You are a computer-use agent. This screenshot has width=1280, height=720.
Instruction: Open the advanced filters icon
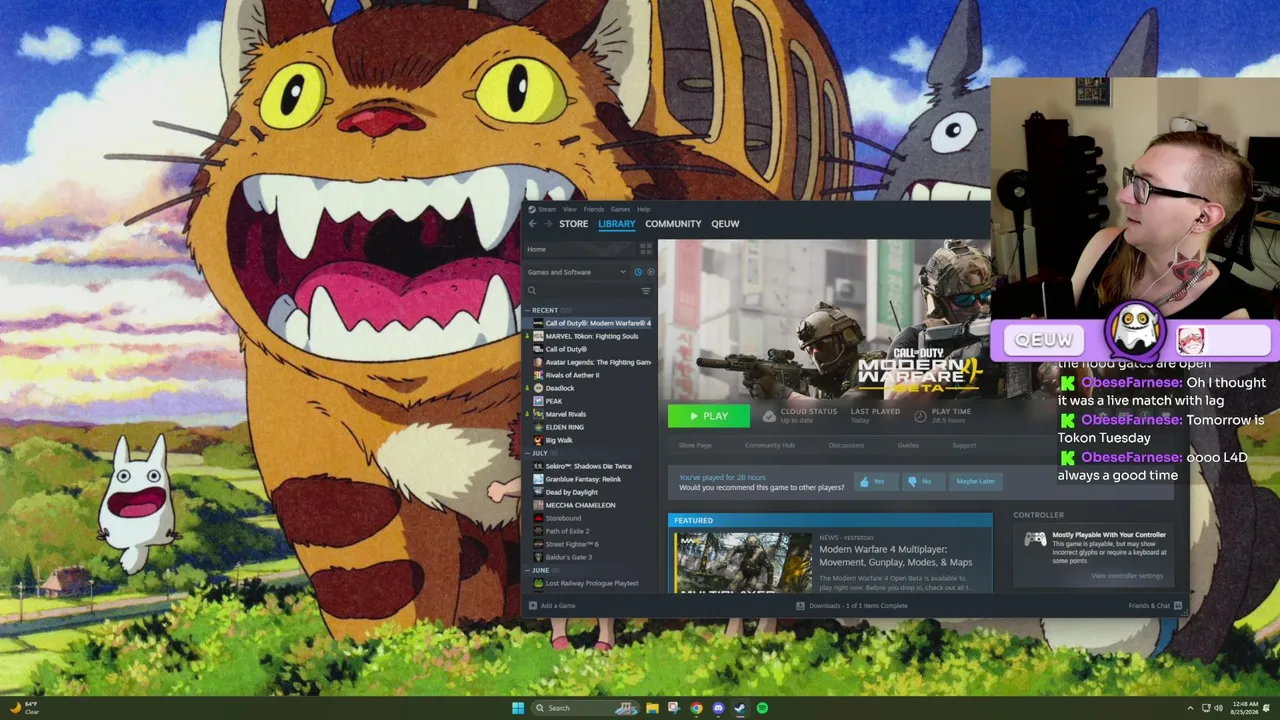pyautogui.click(x=645, y=291)
